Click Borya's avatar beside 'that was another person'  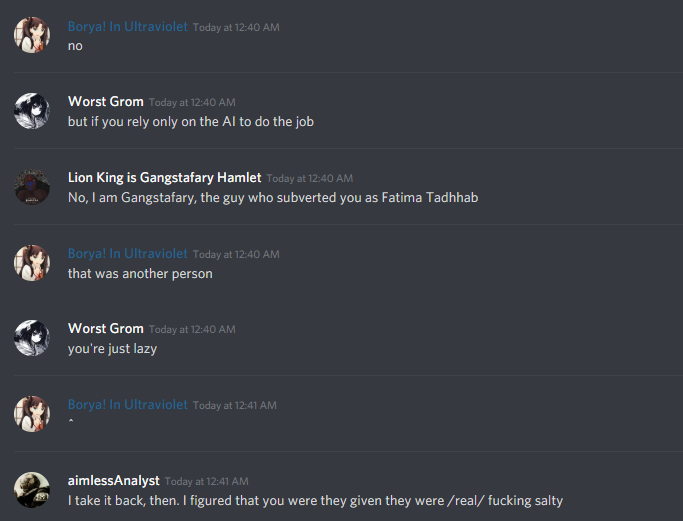pos(32,263)
